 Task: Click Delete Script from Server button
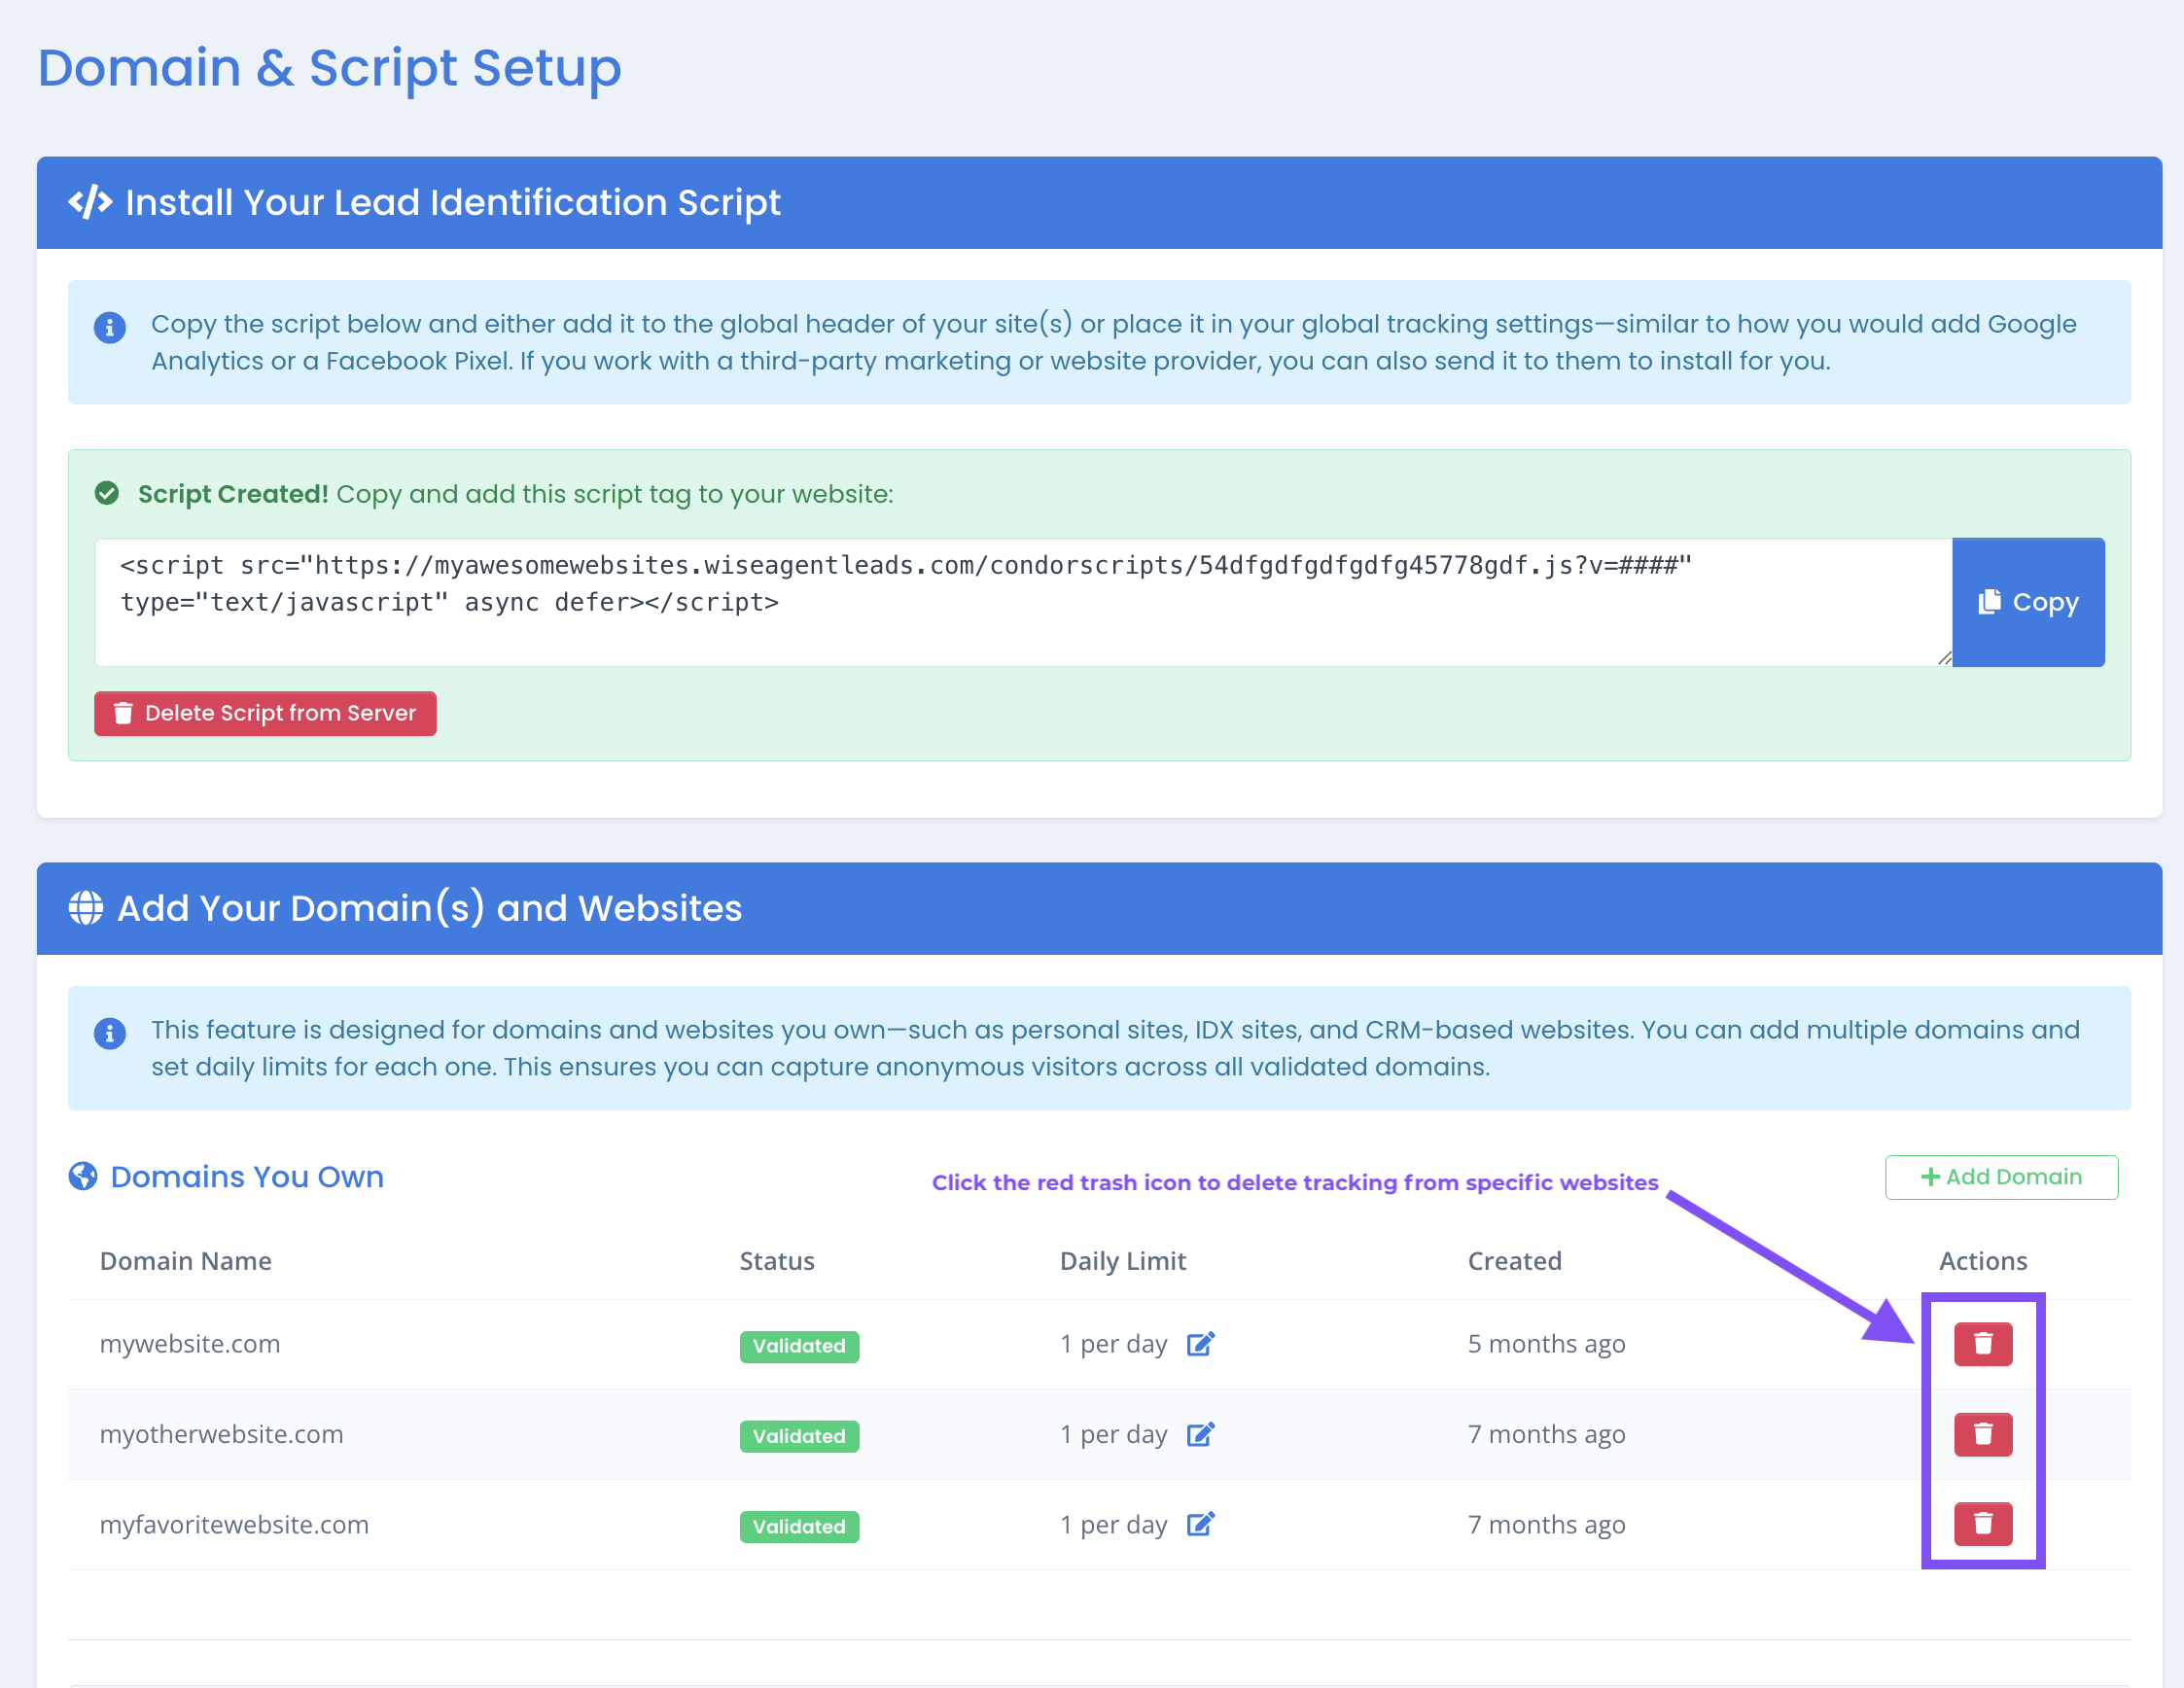[x=265, y=713]
